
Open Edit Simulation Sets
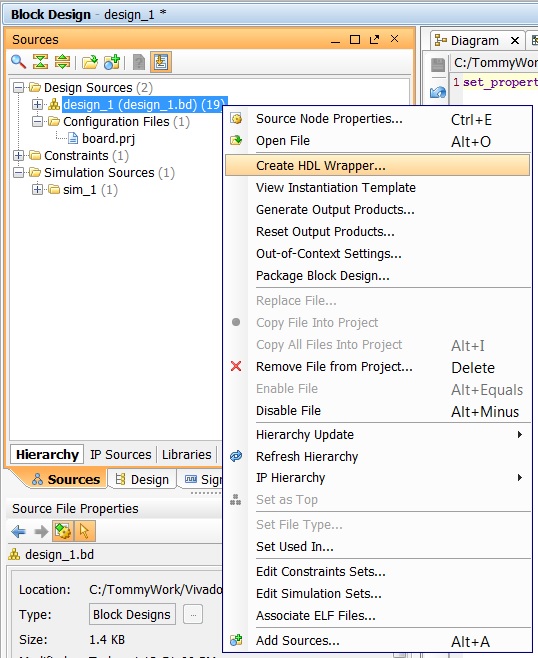click(x=378, y=594)
